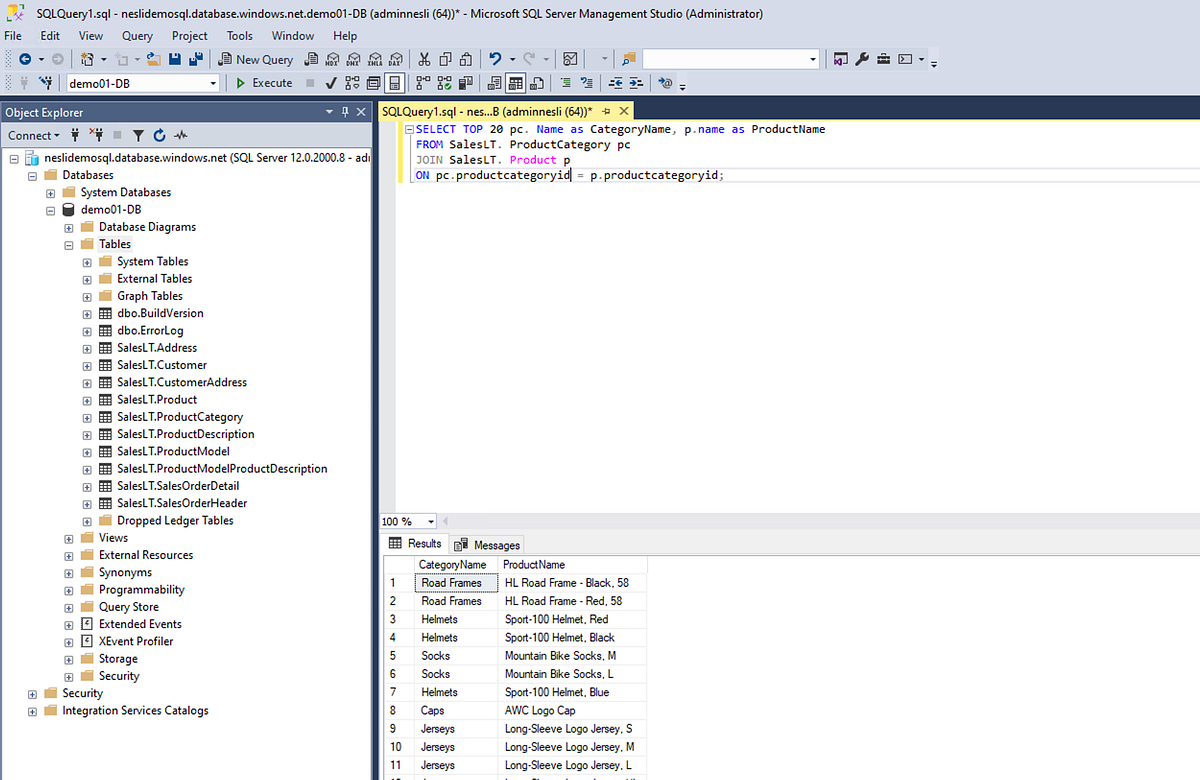Screen dimensions: 1200x780
Task: Toggle Results to Text option
Action: point(494,83)
